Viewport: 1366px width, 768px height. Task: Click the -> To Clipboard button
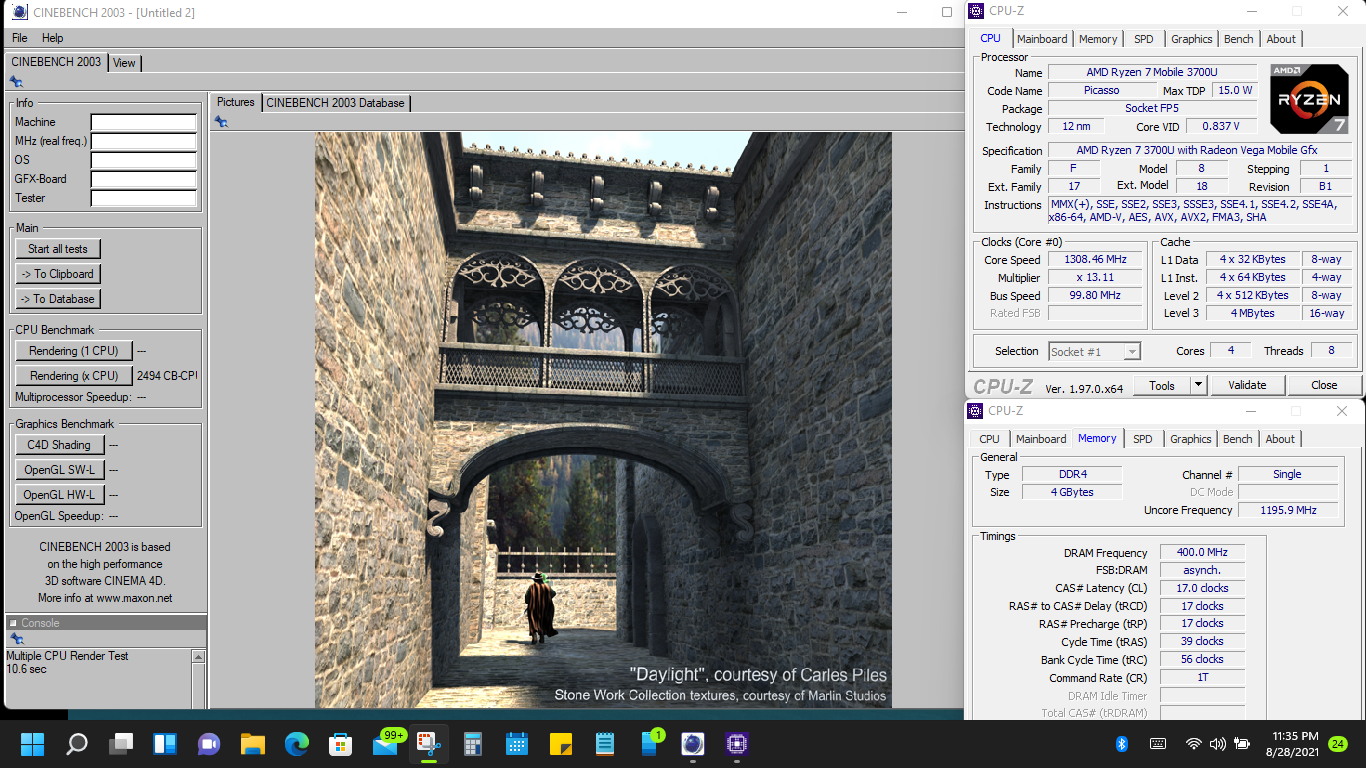pos(58,274)
